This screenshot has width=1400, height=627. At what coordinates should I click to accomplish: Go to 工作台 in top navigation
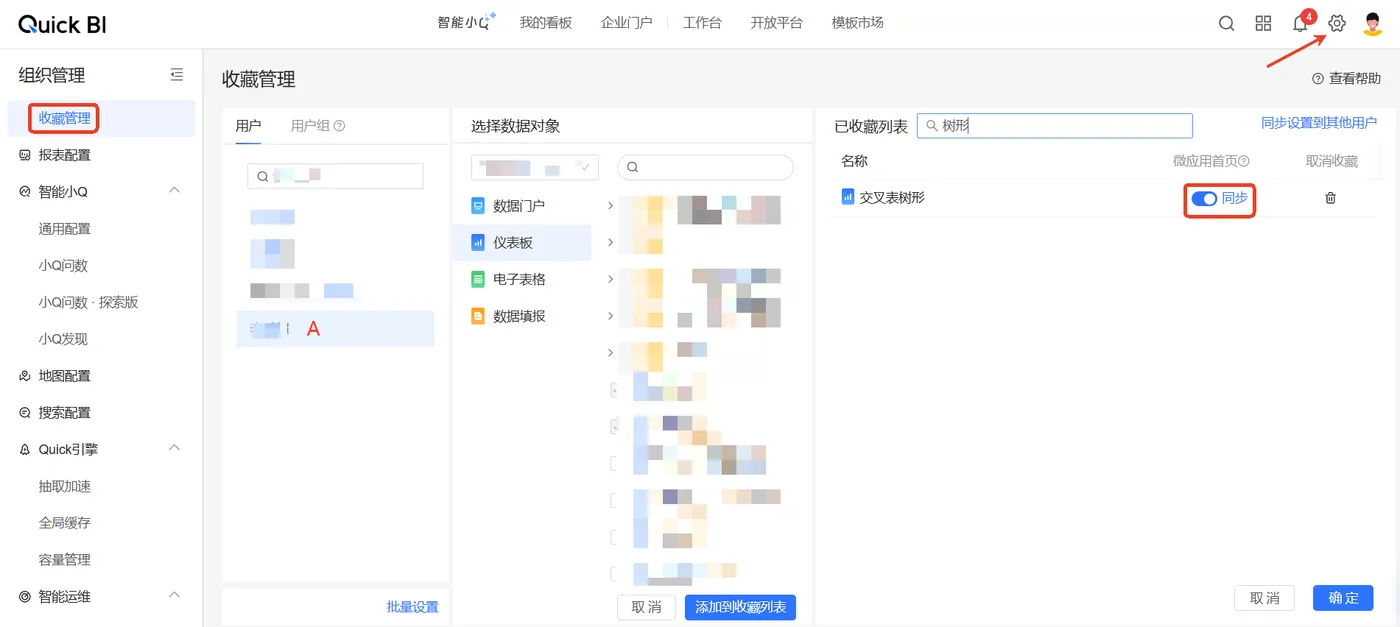[702, 23]
